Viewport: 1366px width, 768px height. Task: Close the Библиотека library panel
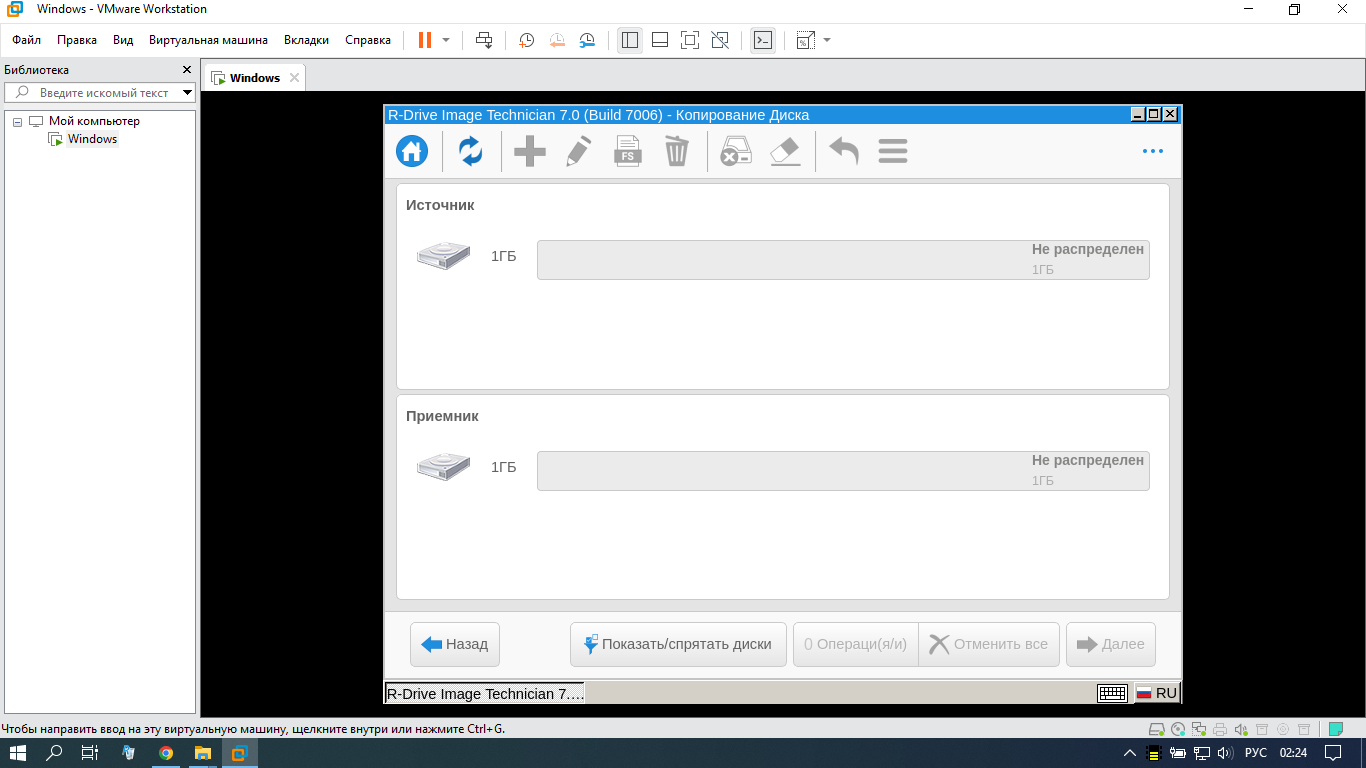(x=186, y=70)
